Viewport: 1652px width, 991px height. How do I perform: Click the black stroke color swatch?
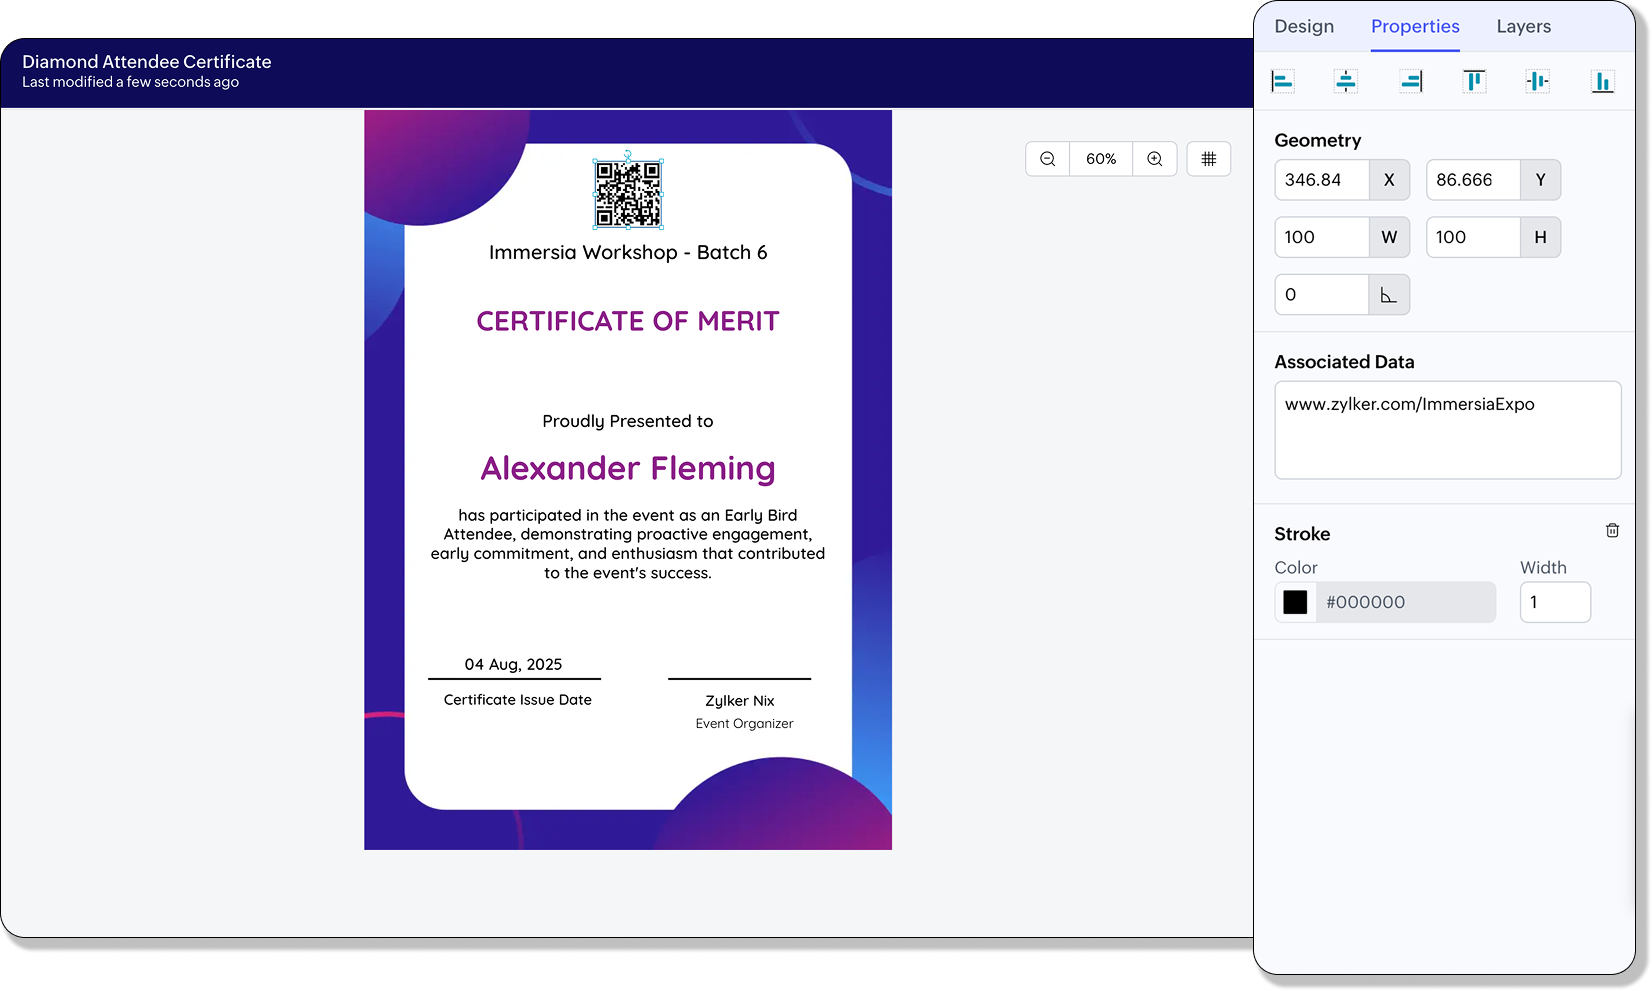(1295, 602)
